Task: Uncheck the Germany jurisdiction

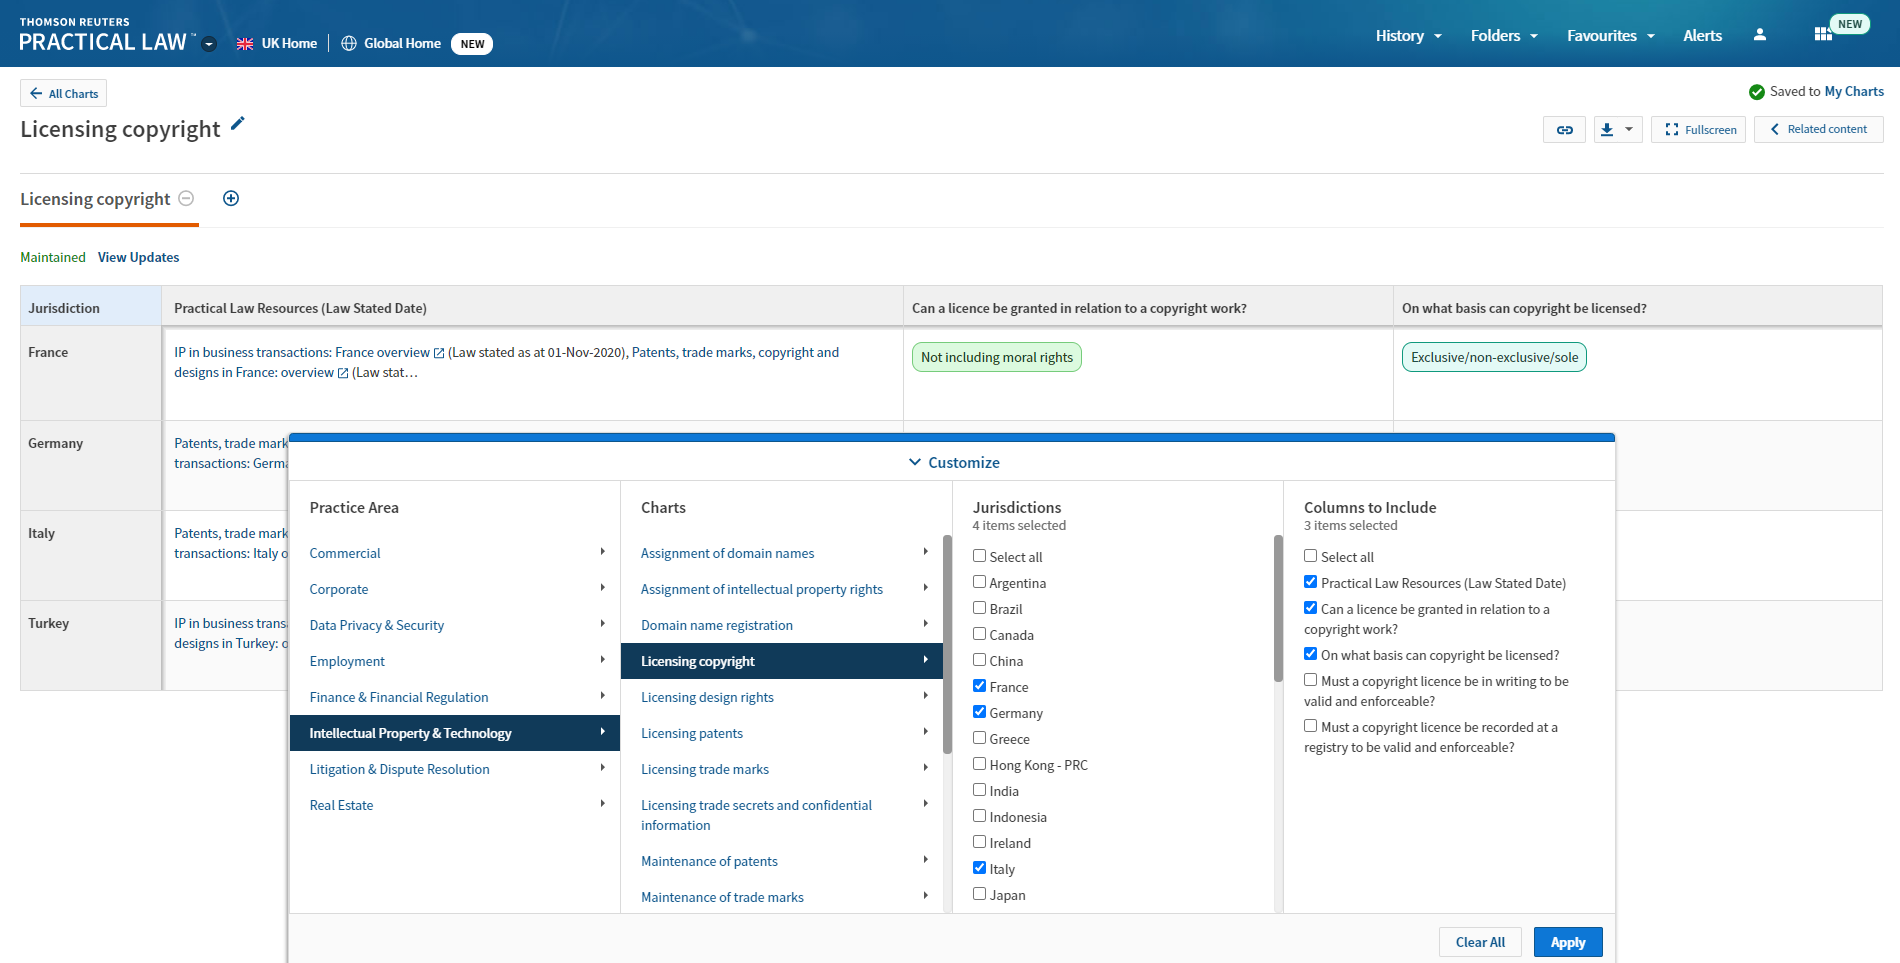Action: (979, 712)
